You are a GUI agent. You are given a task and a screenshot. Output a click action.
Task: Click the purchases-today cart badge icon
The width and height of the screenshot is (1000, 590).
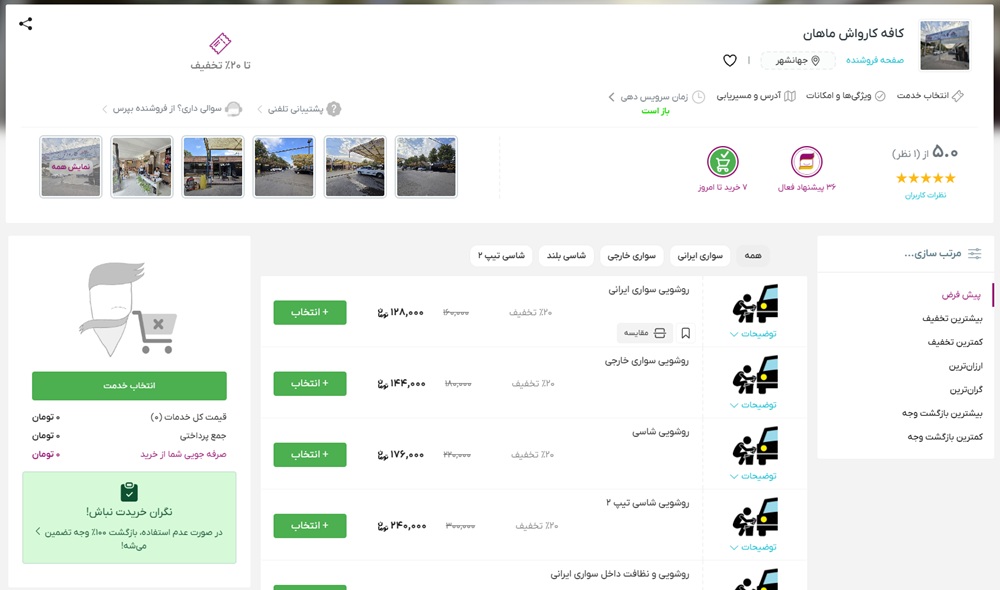pos(723,161)
